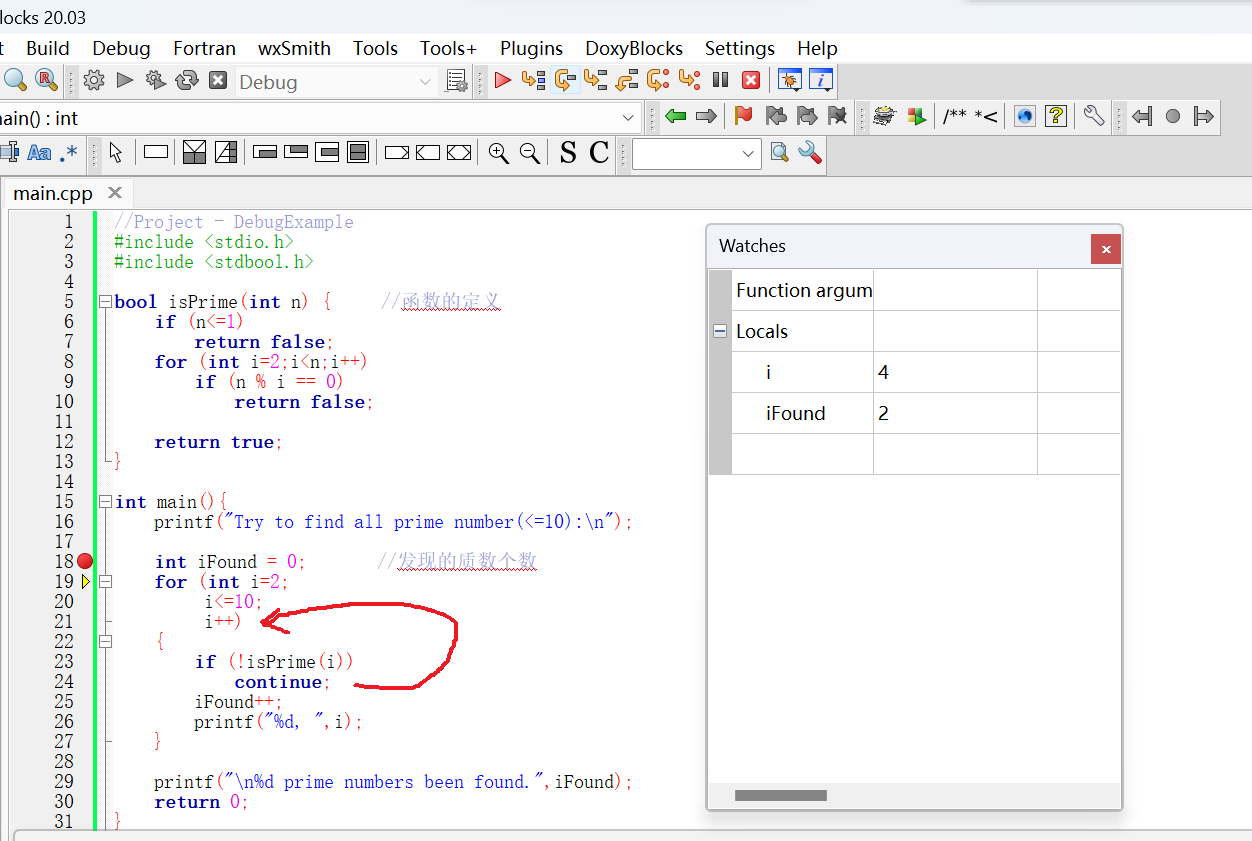Fold the isPrime function at line 5
The height and width of the screenshot is (841, 1252).
[105, 302]
